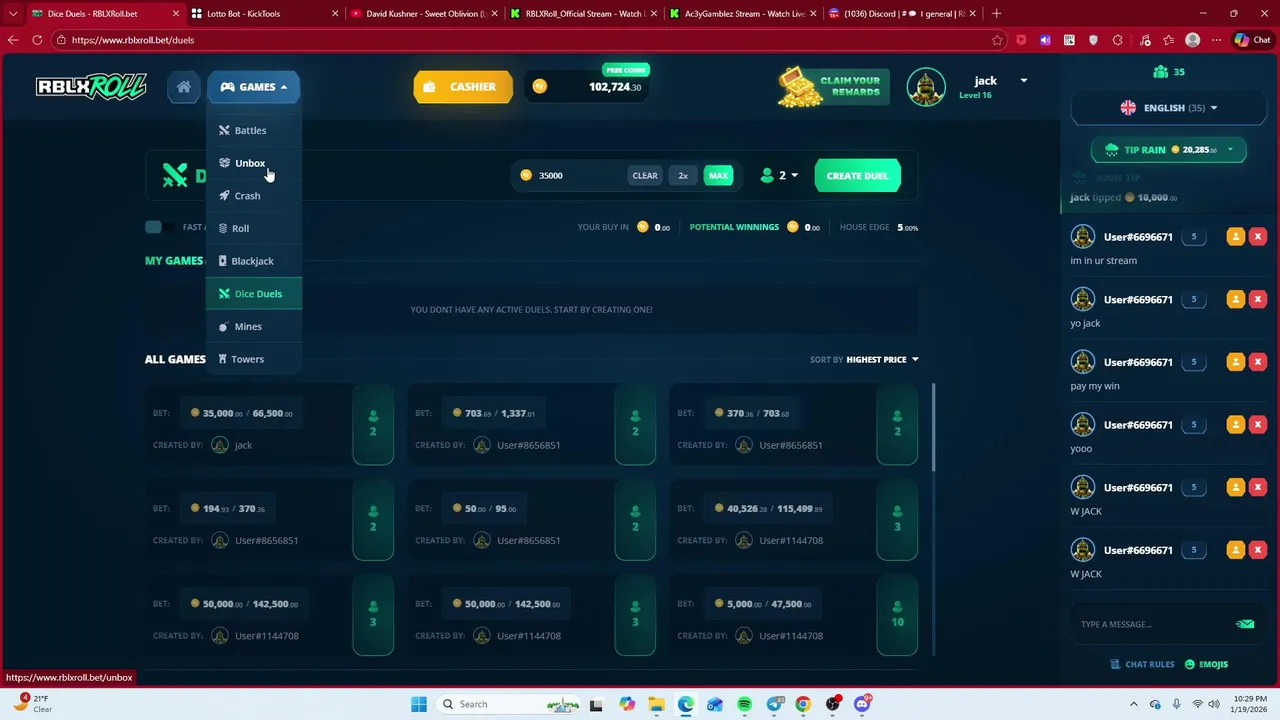Click the duels list vertical scrollbar
1280x720 pixels.
click(934, 428)
